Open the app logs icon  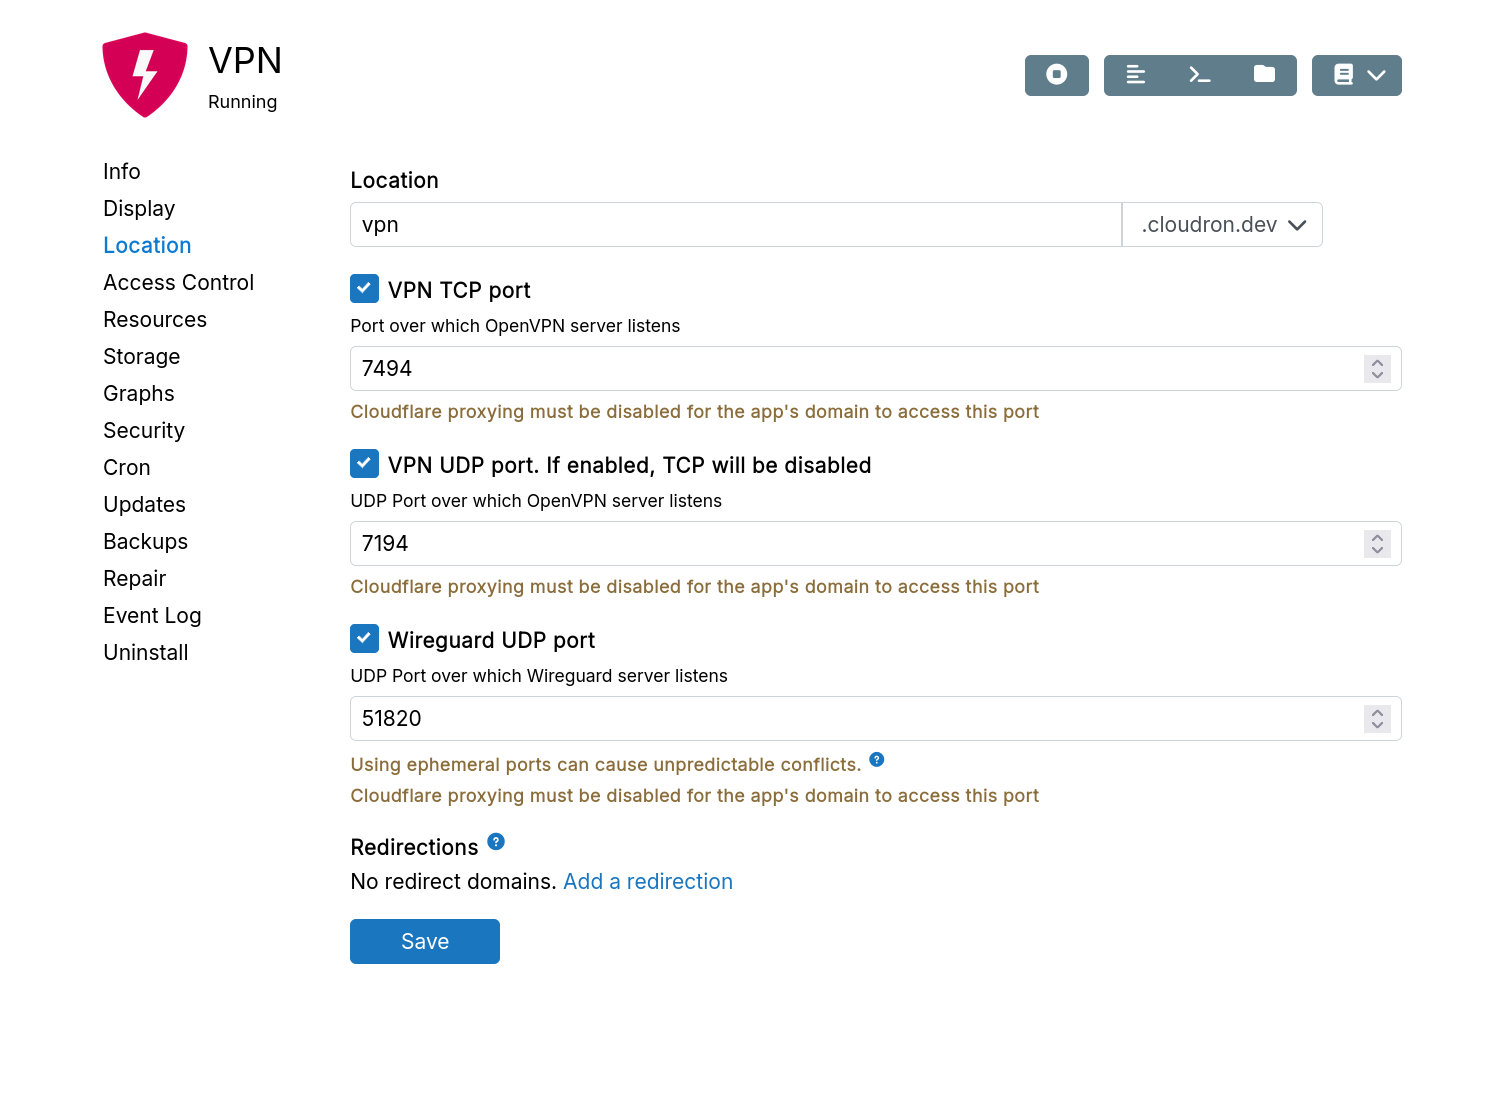pos(1136,75)
